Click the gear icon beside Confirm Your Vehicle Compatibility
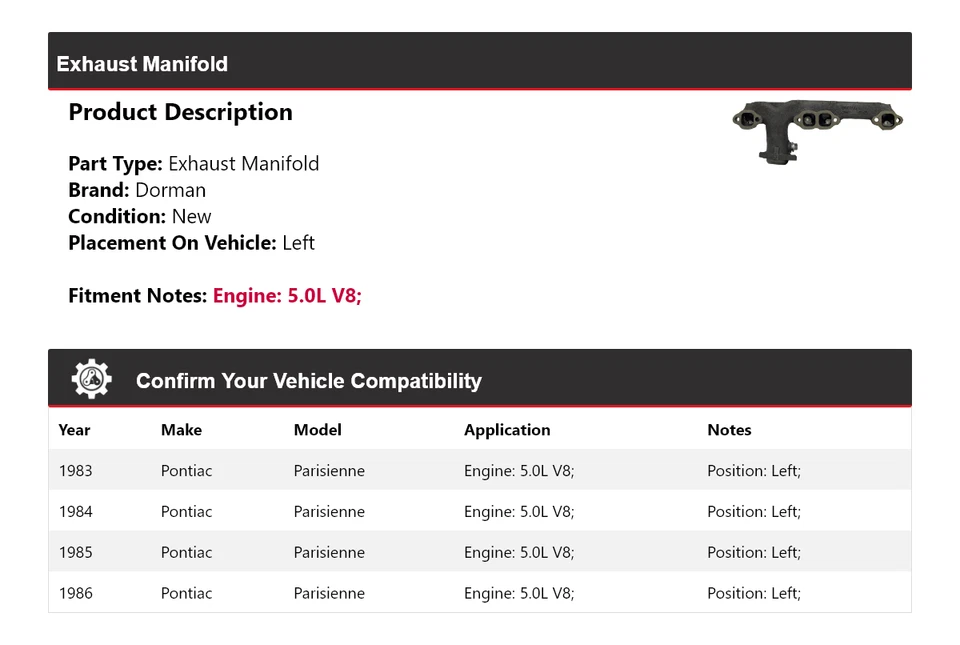This screenshot has width=960, height=645. [91, 380]
